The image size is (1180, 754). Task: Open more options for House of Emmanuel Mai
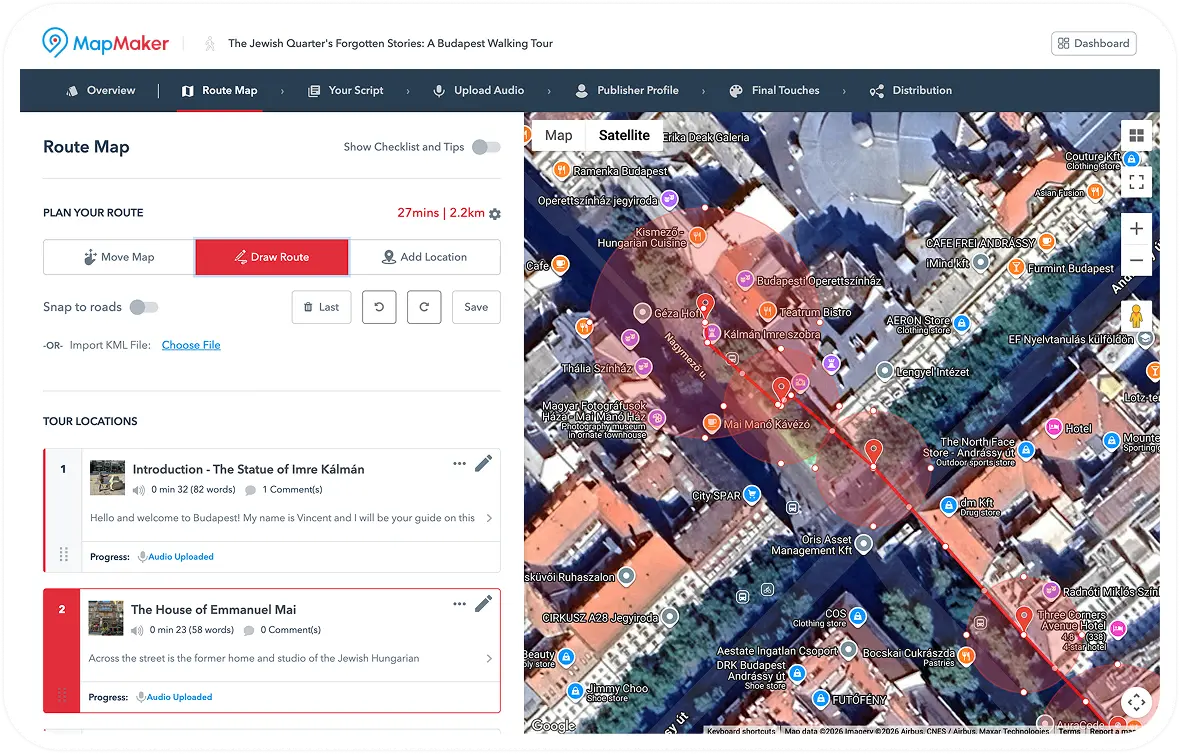(x=460, y=604)
